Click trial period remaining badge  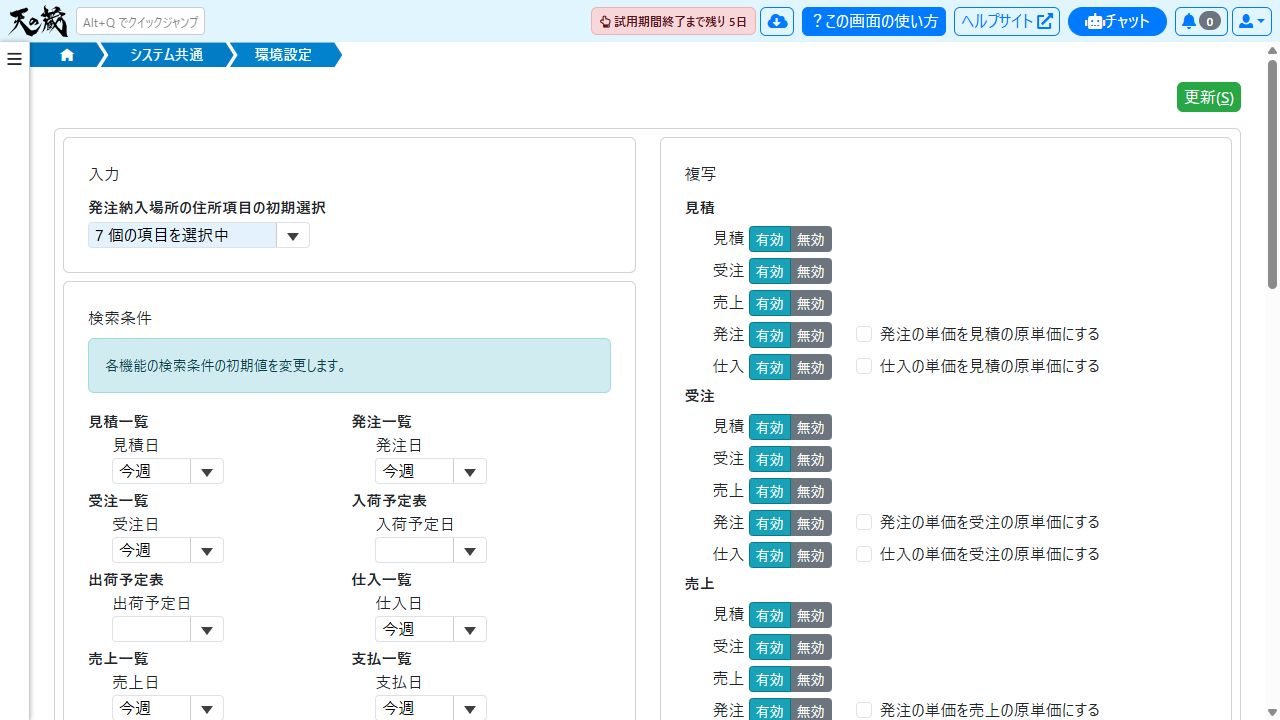click(x=673, y=21)
